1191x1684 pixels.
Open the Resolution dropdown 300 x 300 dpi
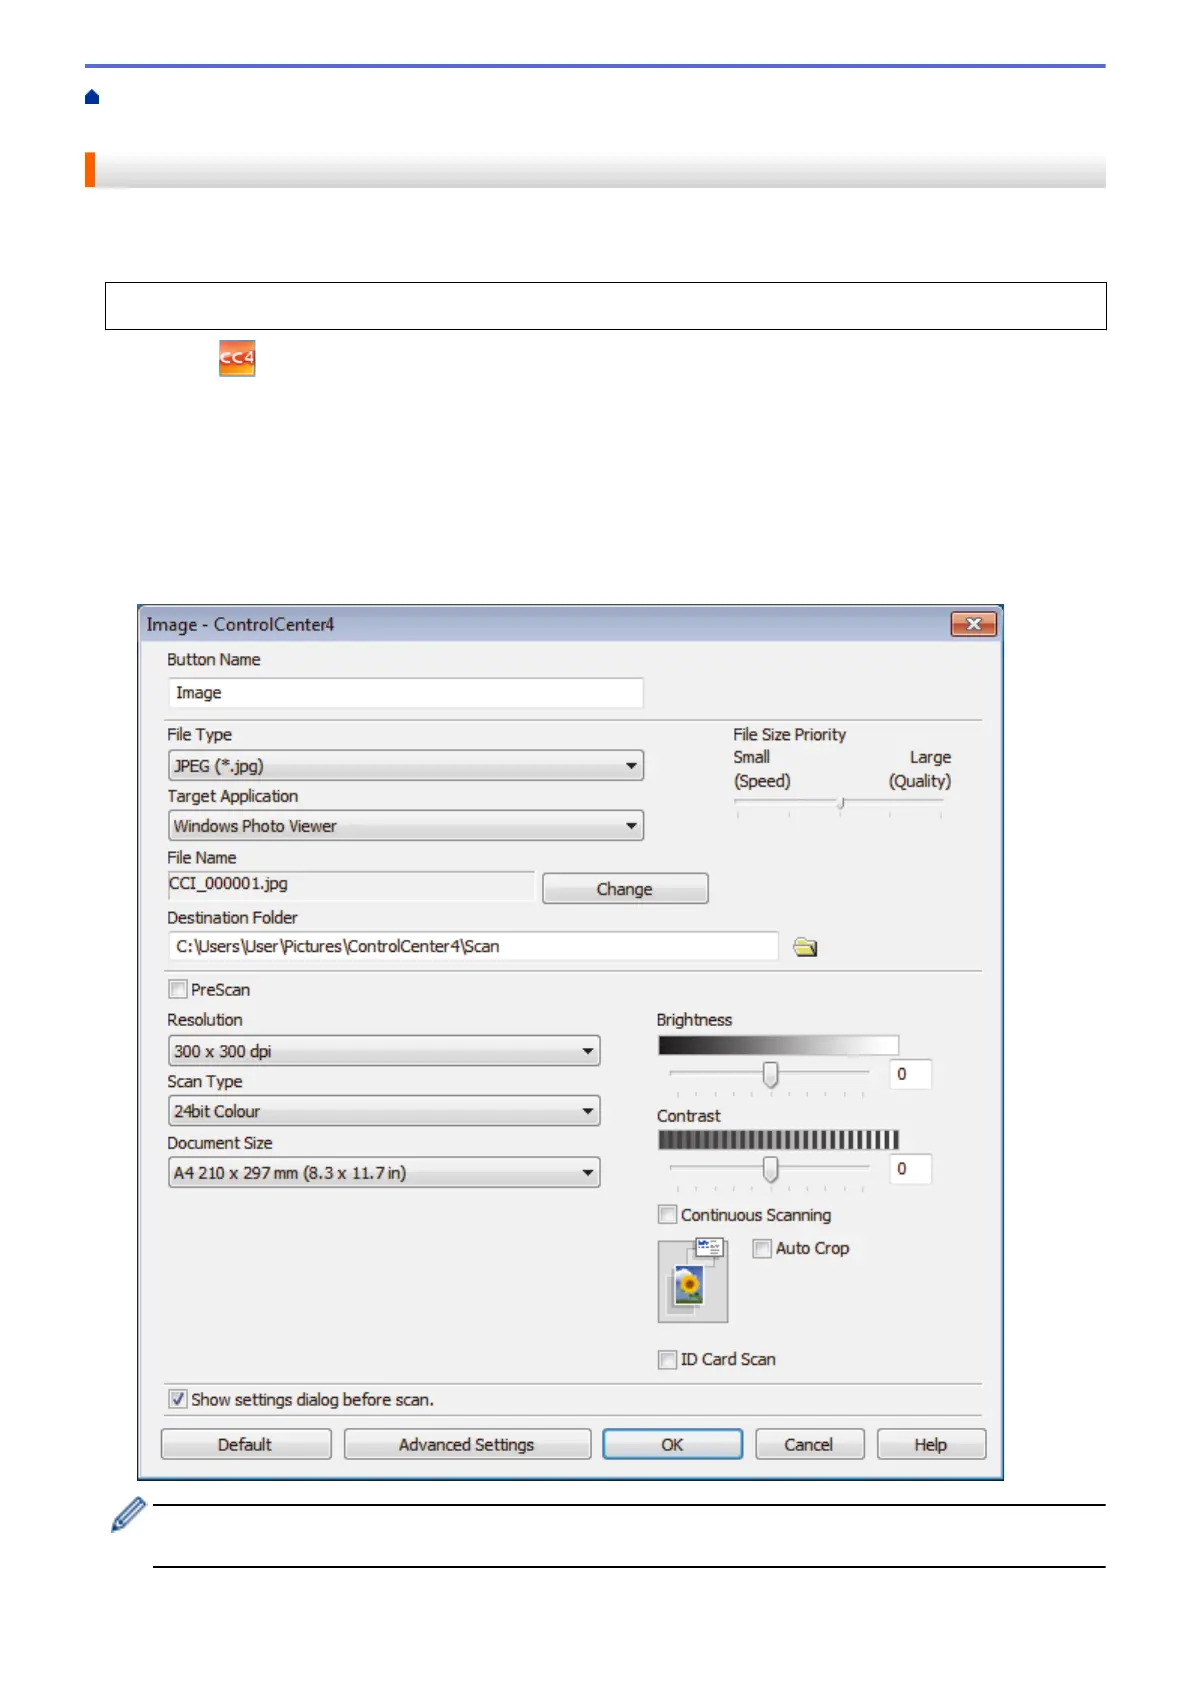384,1051
